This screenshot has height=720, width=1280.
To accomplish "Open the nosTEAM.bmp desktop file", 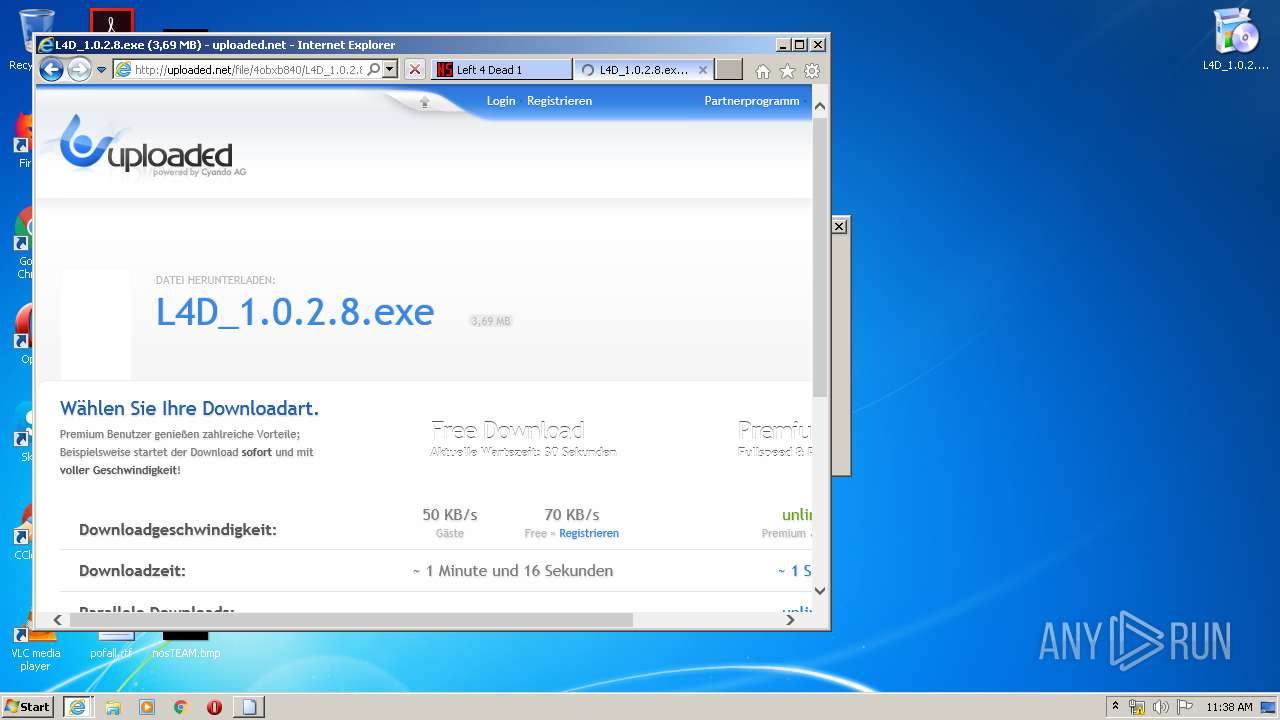I will coord(186,648).
